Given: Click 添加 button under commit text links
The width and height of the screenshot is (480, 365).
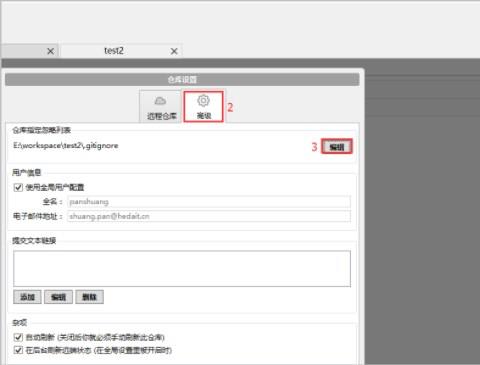Looking at the screenshot, I should [x=27, y=297].
